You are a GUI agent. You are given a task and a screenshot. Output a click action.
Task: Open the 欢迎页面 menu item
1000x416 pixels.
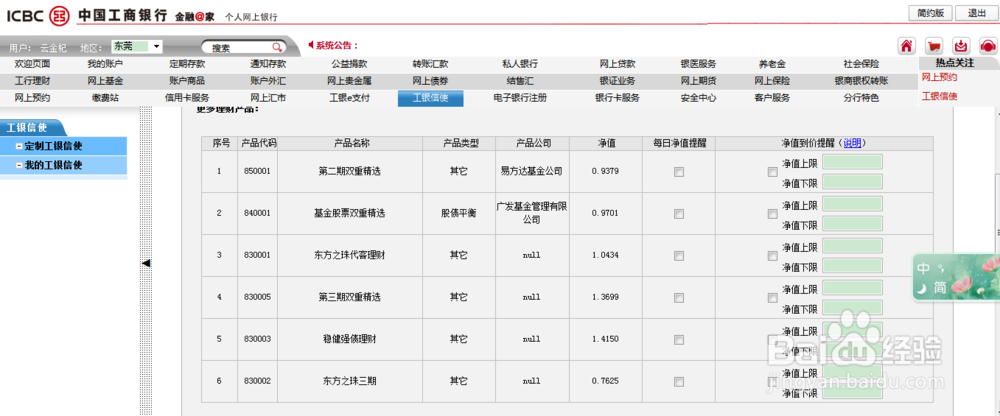[x=33, y=64]
